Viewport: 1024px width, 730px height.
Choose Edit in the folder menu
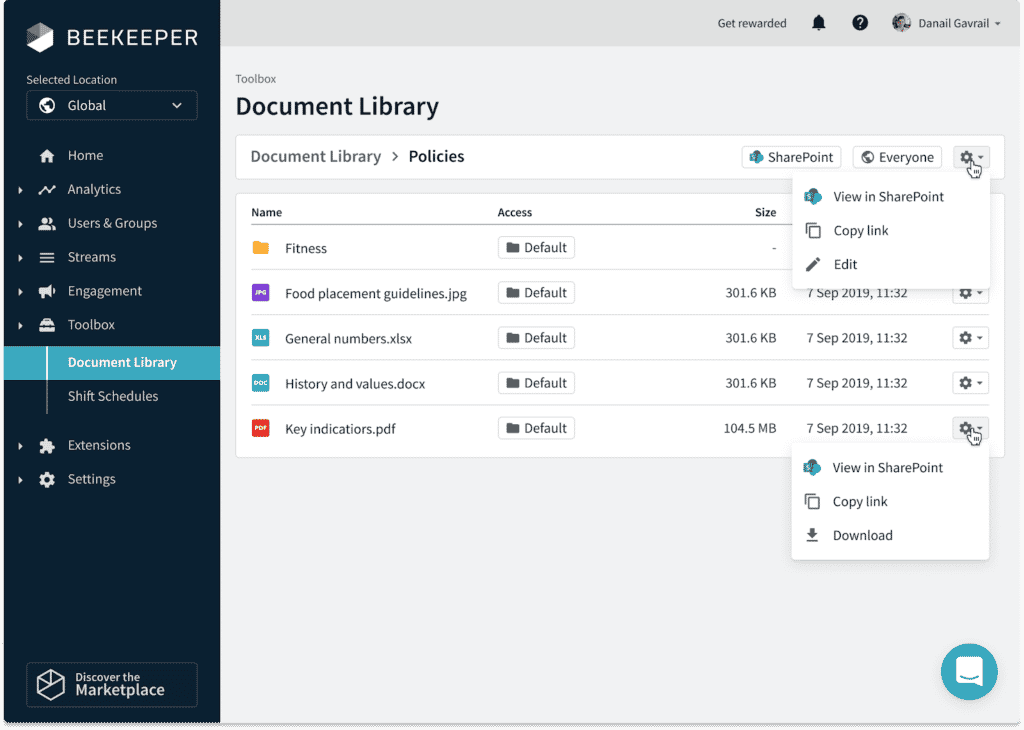845,264
